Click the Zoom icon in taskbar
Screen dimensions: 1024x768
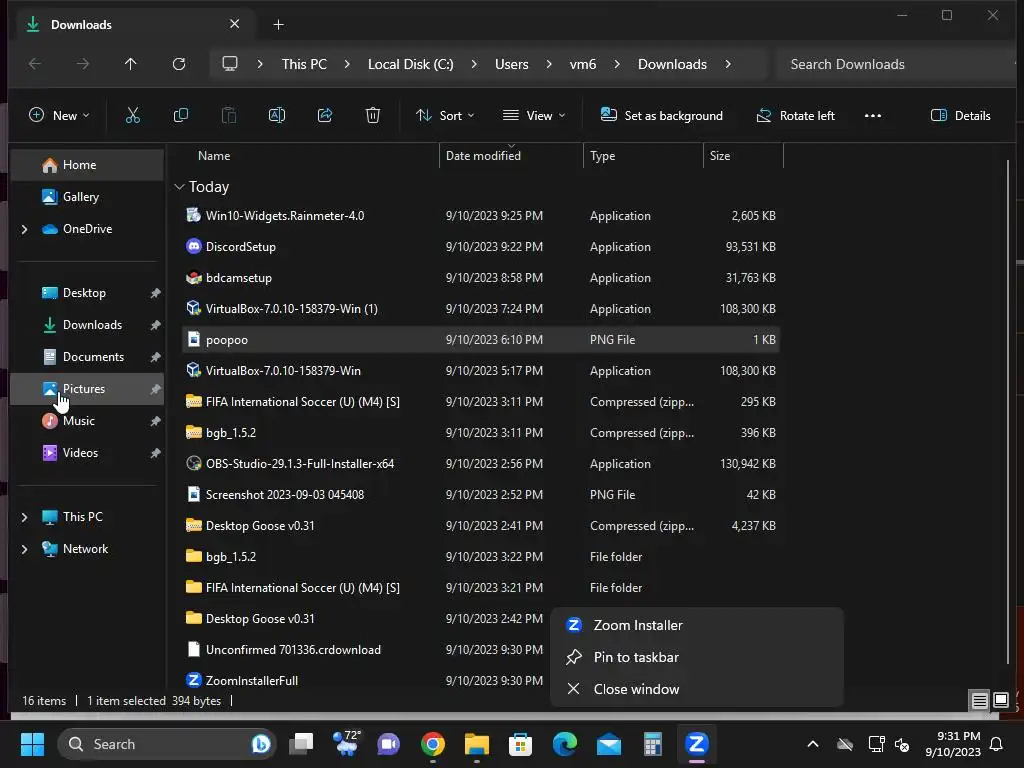point(696,744)
